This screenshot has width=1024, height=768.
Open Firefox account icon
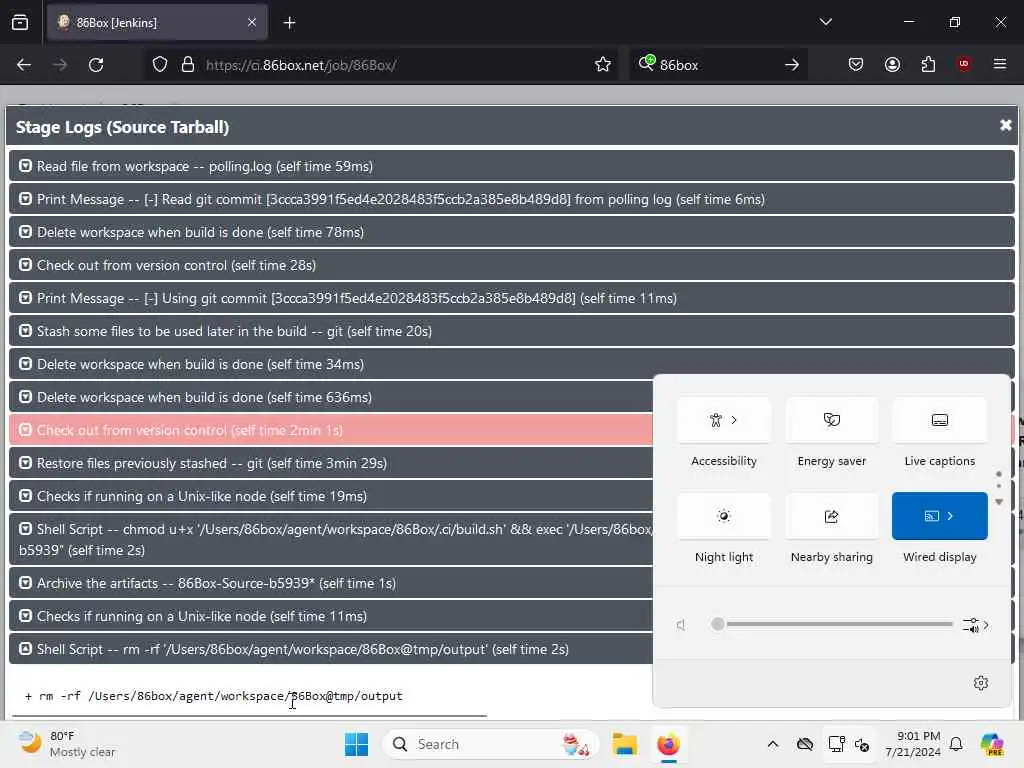click(x=892, y=64)
